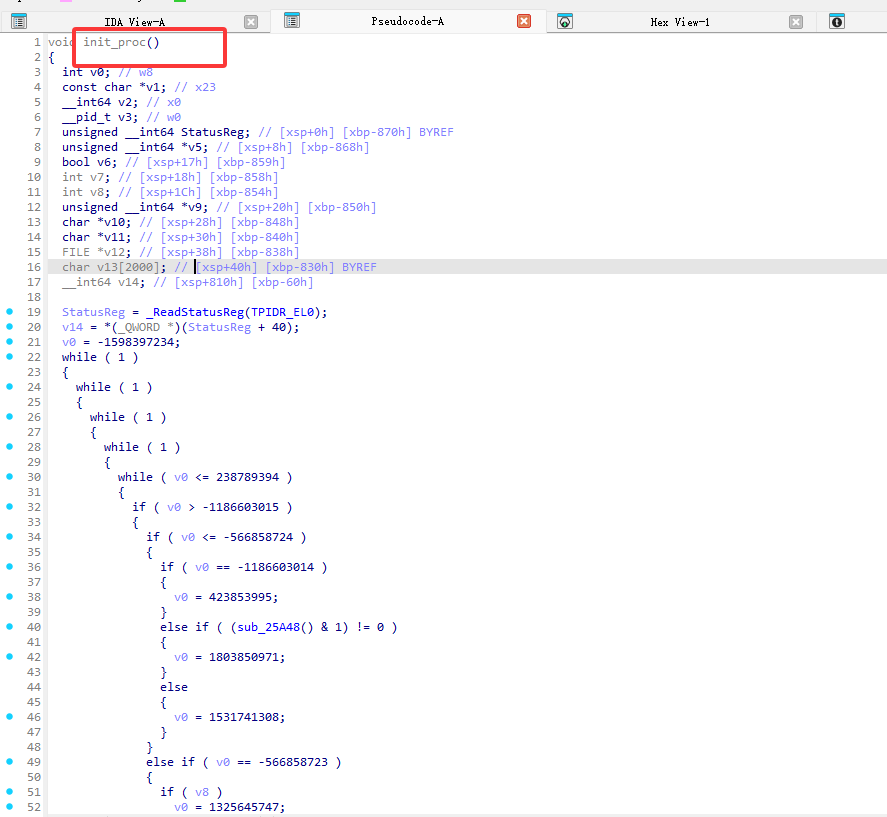Toggle breakpoint dot on line 30
Viewport: 887px width, 817px height.
point(10,476)
